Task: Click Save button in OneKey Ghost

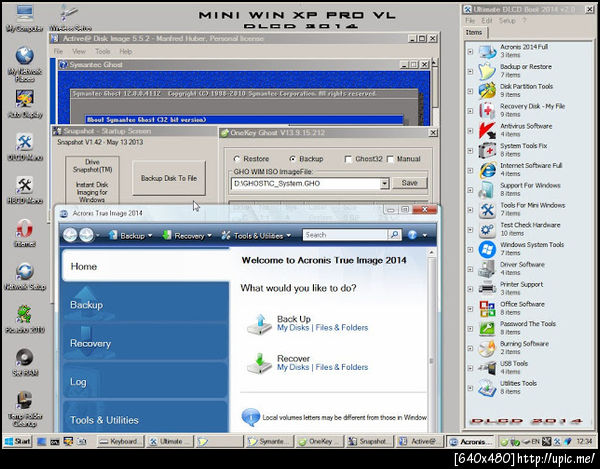Action: click(x=409, y=183)
